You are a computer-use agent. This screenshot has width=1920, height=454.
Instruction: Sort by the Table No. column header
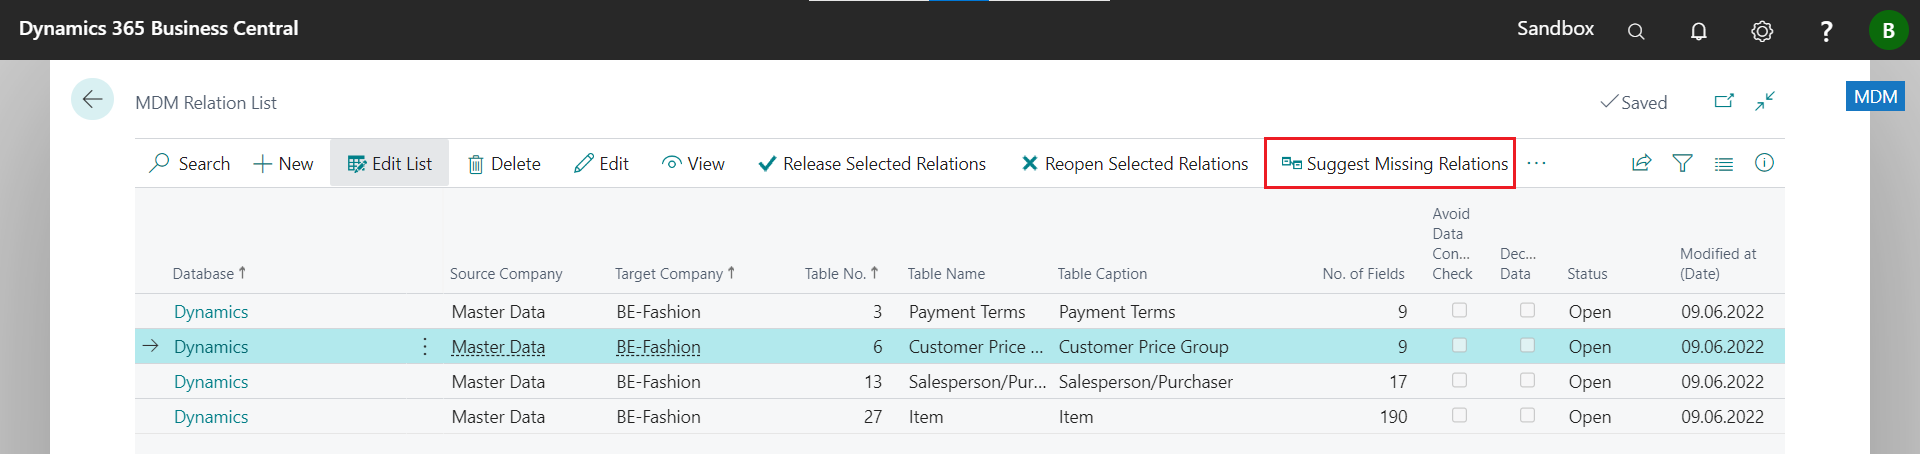click(x=841, y=273)
